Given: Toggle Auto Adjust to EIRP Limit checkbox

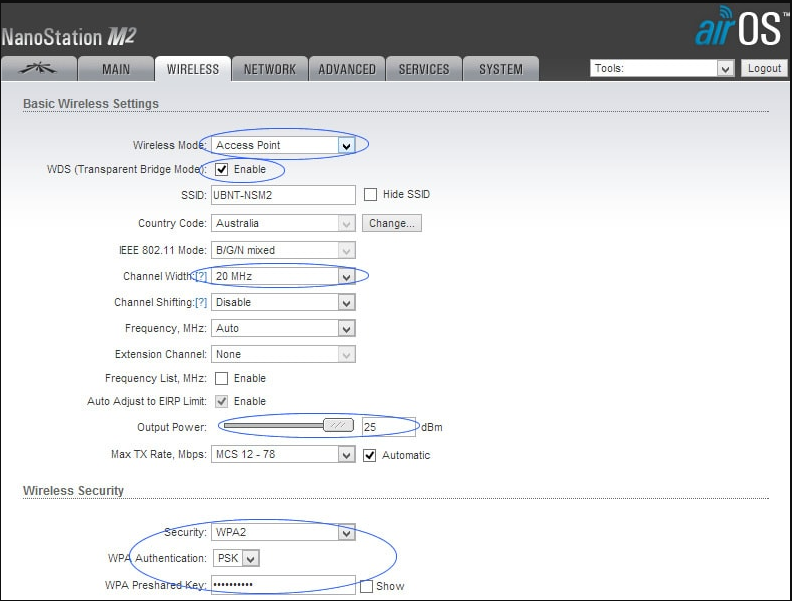Looking at the screenshot, I should (221, 402).
